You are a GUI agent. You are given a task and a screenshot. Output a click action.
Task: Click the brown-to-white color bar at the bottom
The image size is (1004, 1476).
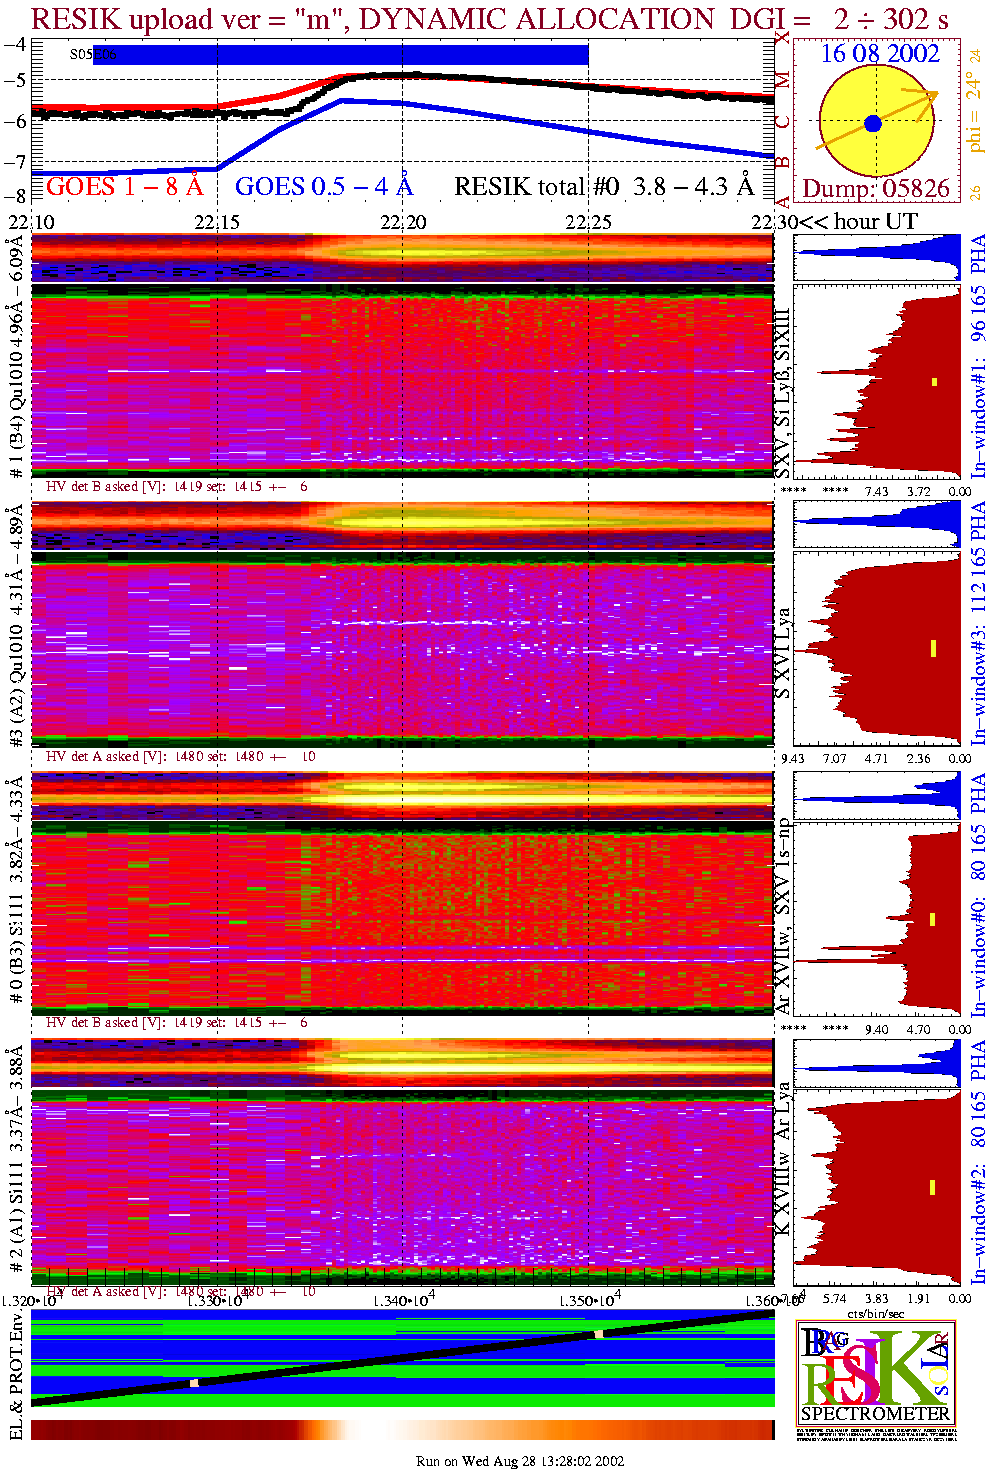(402, 1430)
